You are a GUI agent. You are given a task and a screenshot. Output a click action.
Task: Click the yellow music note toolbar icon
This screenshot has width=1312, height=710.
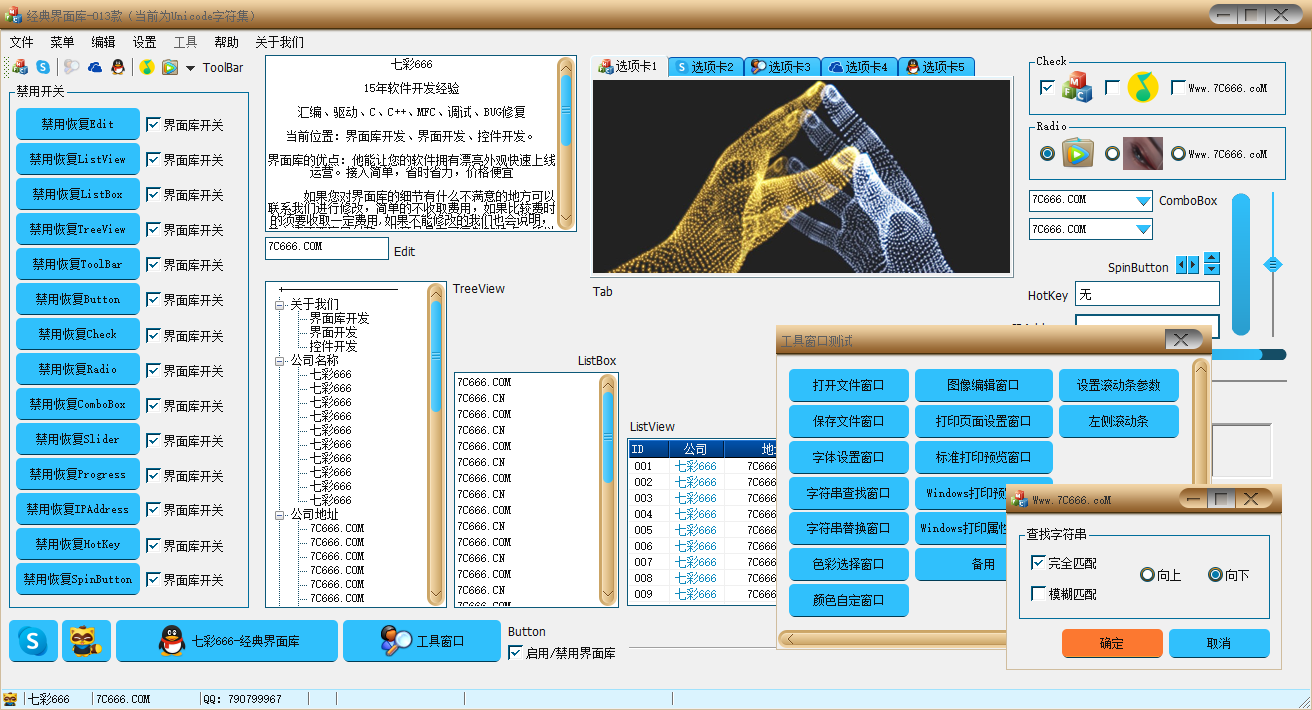point(147,67)
